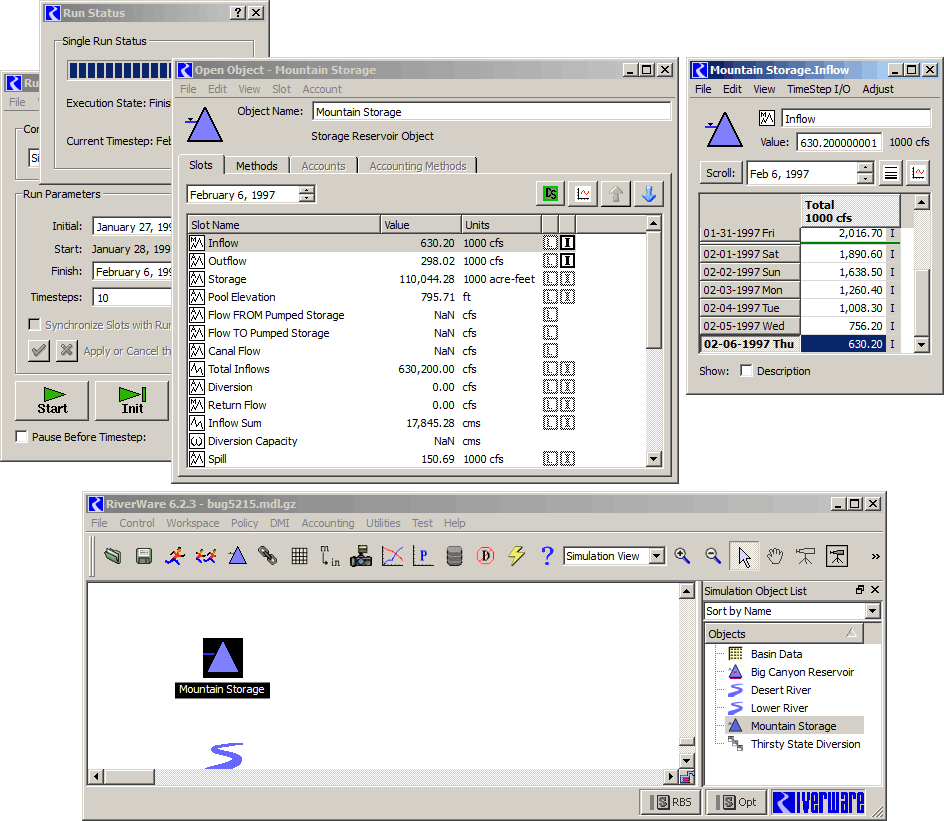
Task: Select Big Canyon Reservoir in object list
Action: pyautogui.click(x=802, y=672)
